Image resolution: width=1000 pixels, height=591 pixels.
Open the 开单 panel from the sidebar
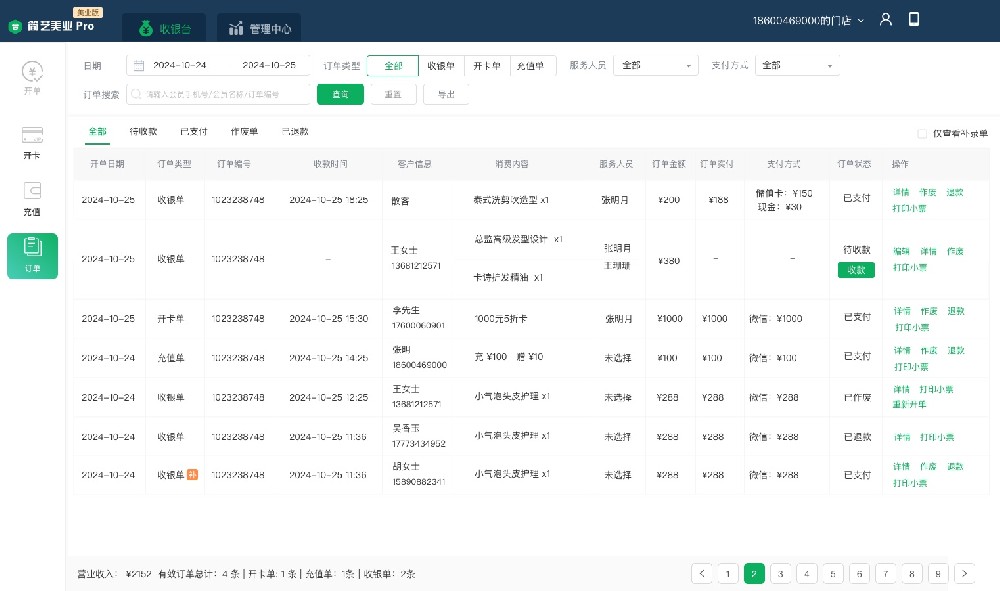pos(32,76)
